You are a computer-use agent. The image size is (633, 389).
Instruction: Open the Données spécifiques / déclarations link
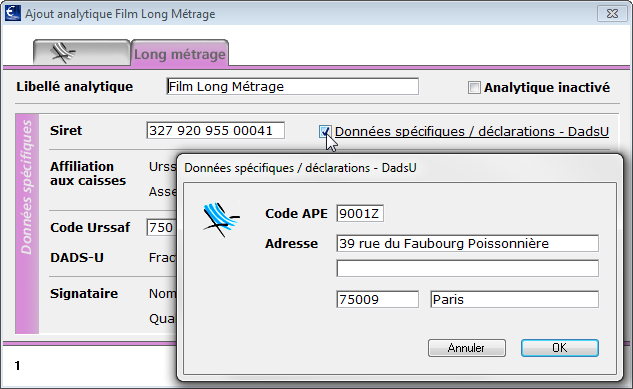tap(472, 132)
